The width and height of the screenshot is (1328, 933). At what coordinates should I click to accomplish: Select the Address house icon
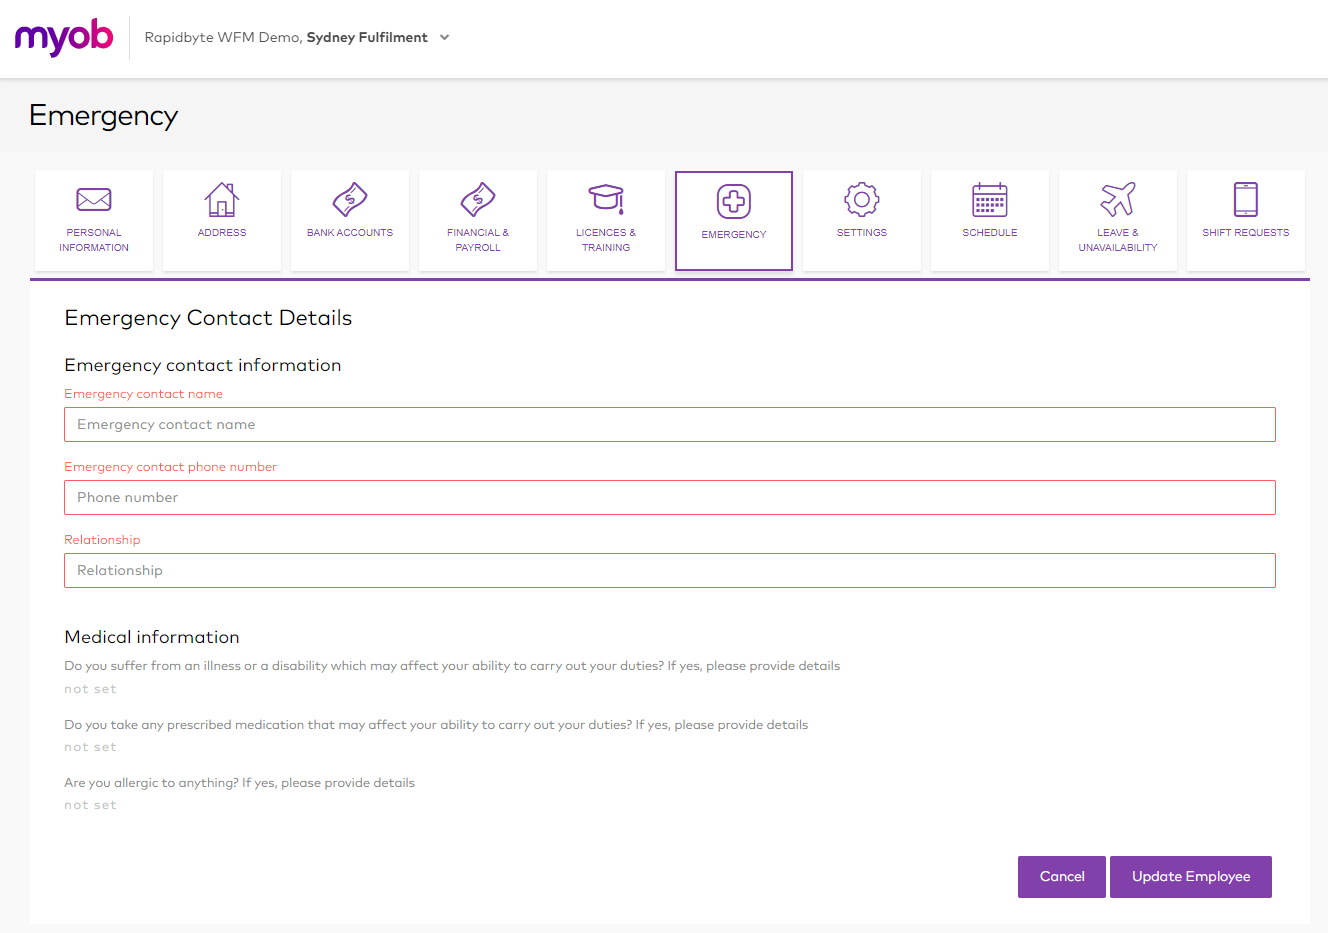[x=221, y=199]
